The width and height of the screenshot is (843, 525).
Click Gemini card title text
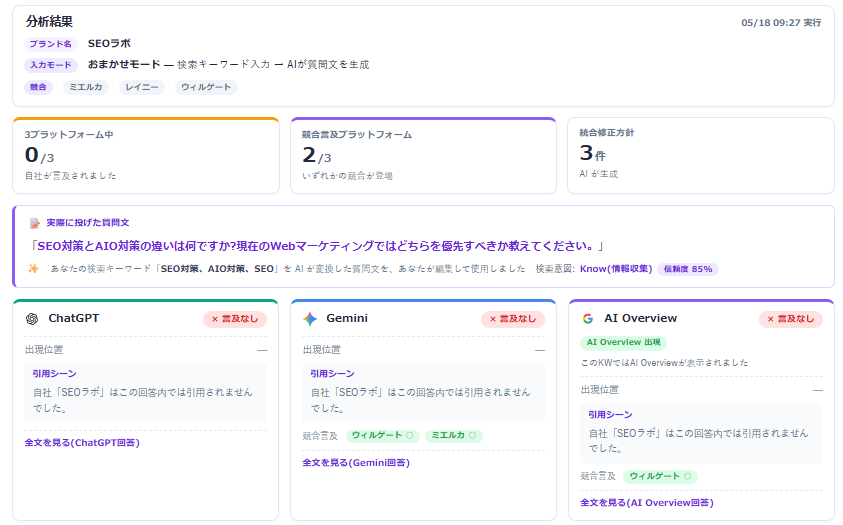(347, 318)
